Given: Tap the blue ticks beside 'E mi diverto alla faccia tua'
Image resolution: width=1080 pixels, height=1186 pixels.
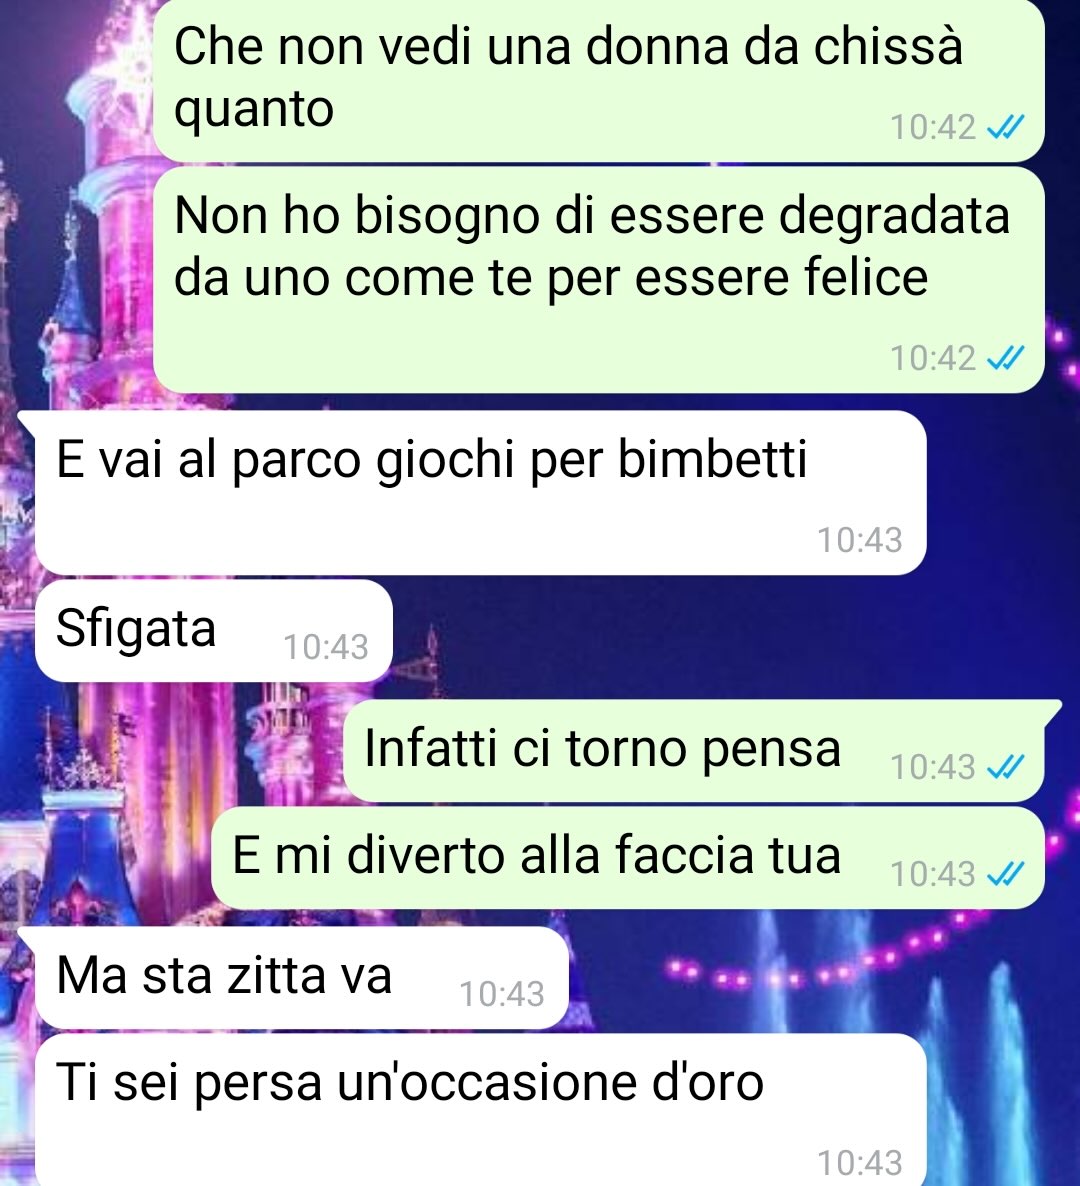Looking at the screenshot, I should pos(1006,874).
